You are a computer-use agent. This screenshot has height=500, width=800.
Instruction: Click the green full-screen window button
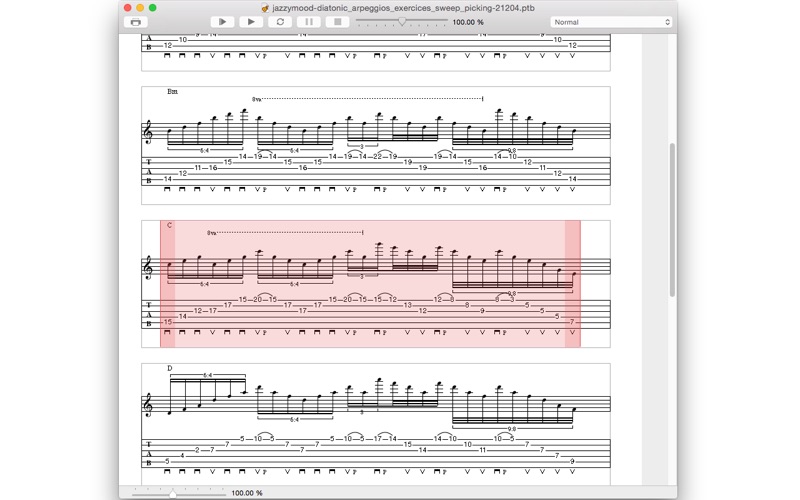click(152, 8)
